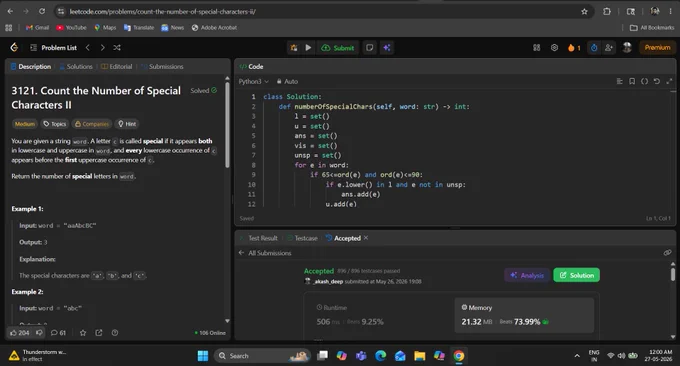The image size is (680, 366).
Task: Expand the Topics tag
Action: coord(55,124)
